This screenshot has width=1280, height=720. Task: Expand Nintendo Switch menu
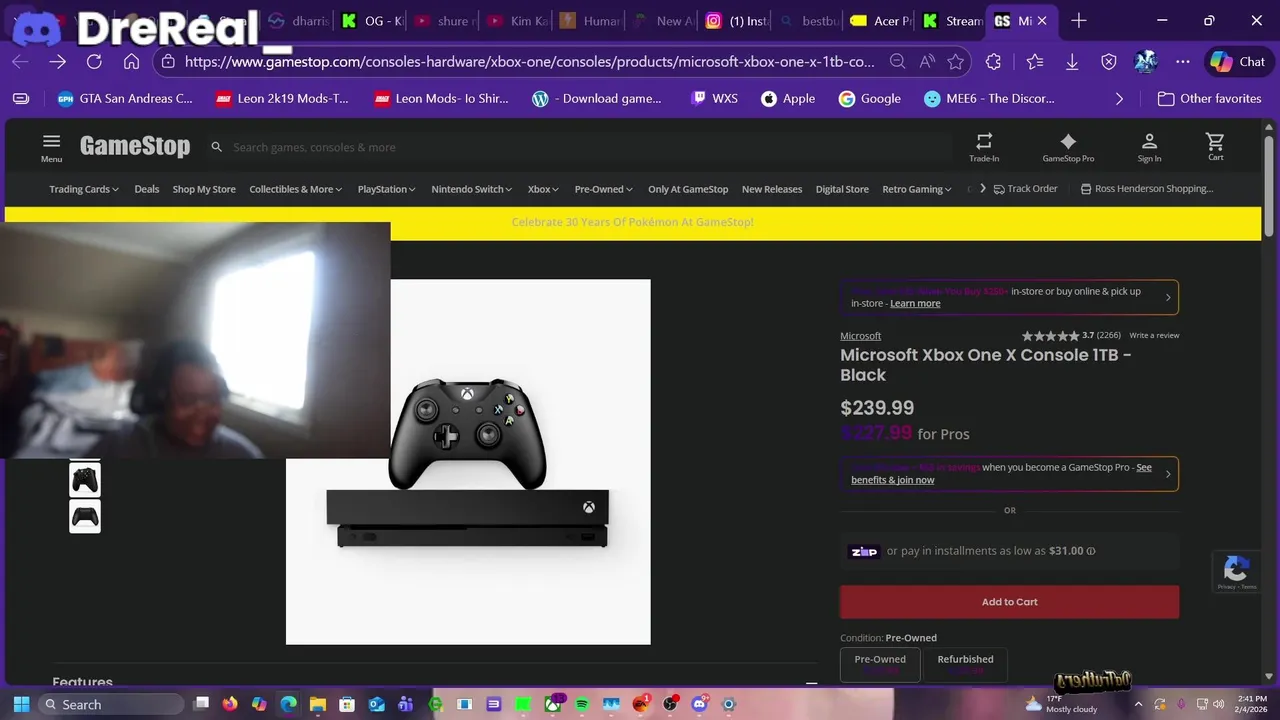pyautogui.click(x=471, y=189)
